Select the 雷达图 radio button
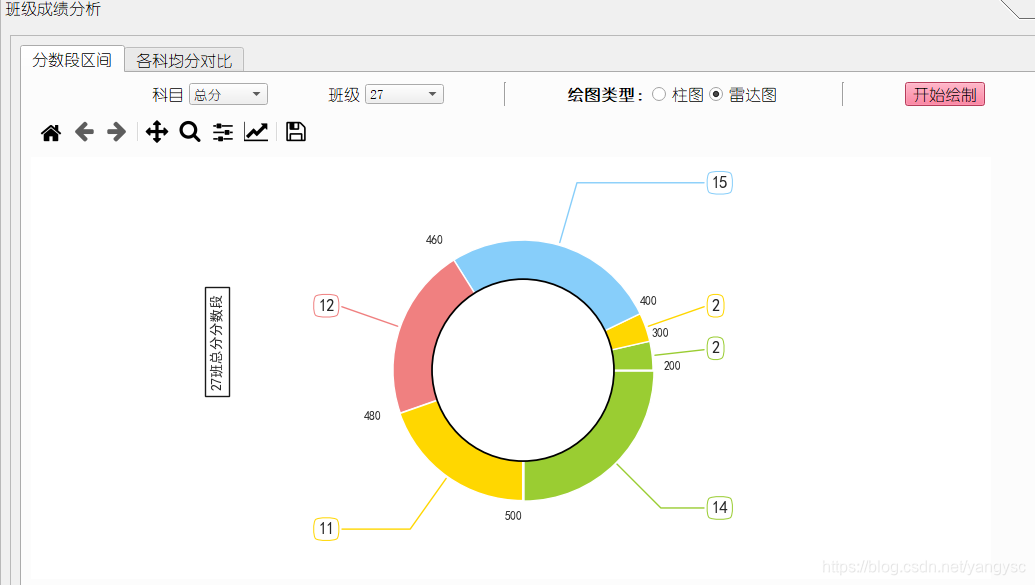Image resolution: width=1035 pixels, height=585 pixels. [716, 94]
